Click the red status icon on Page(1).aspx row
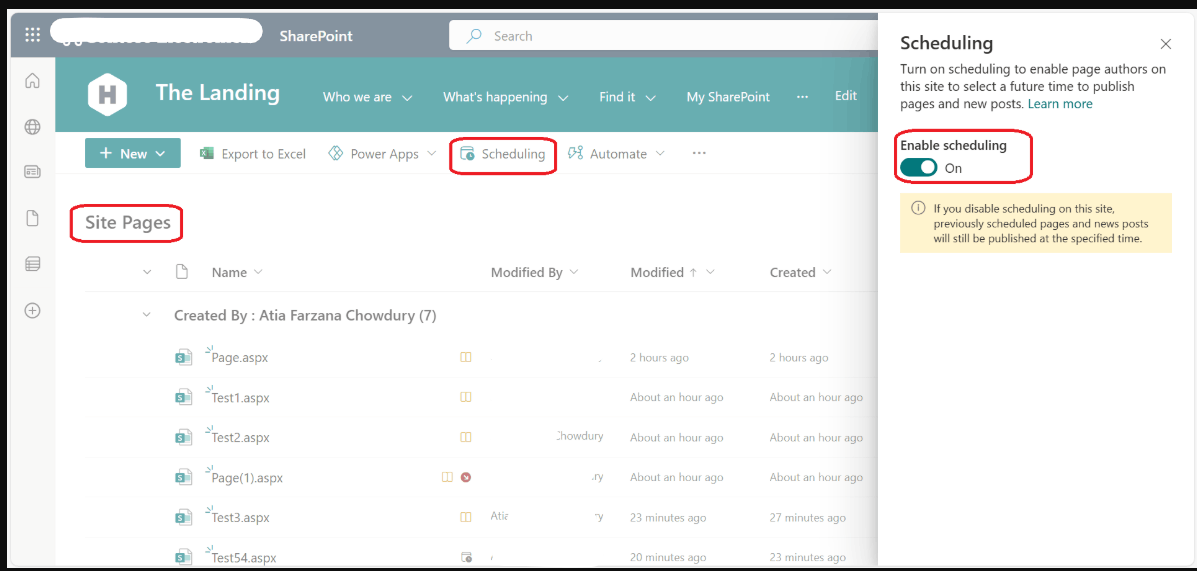The width and height of the screenshot is (1197, 571). (x=466, y=477)
